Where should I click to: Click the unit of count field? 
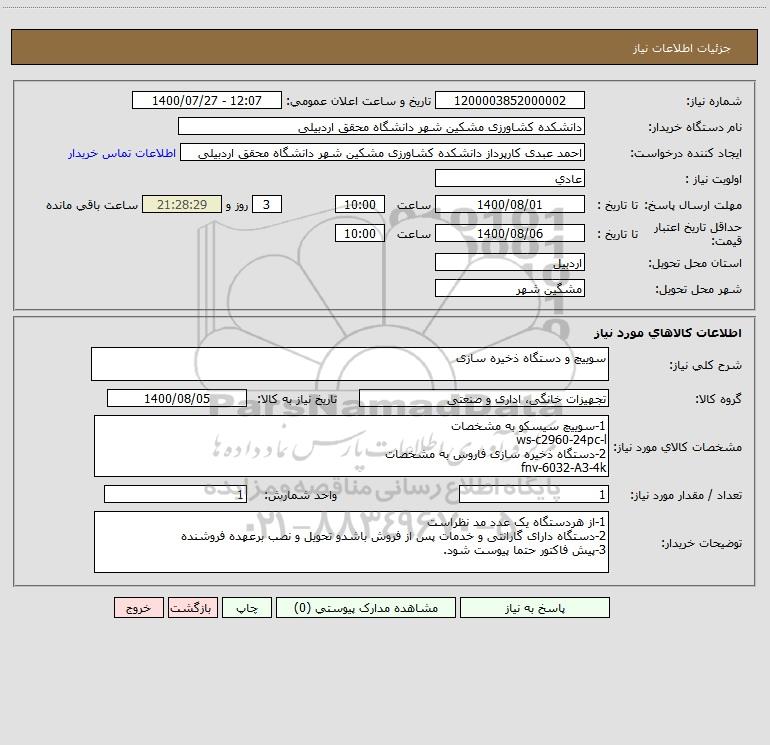175,495
